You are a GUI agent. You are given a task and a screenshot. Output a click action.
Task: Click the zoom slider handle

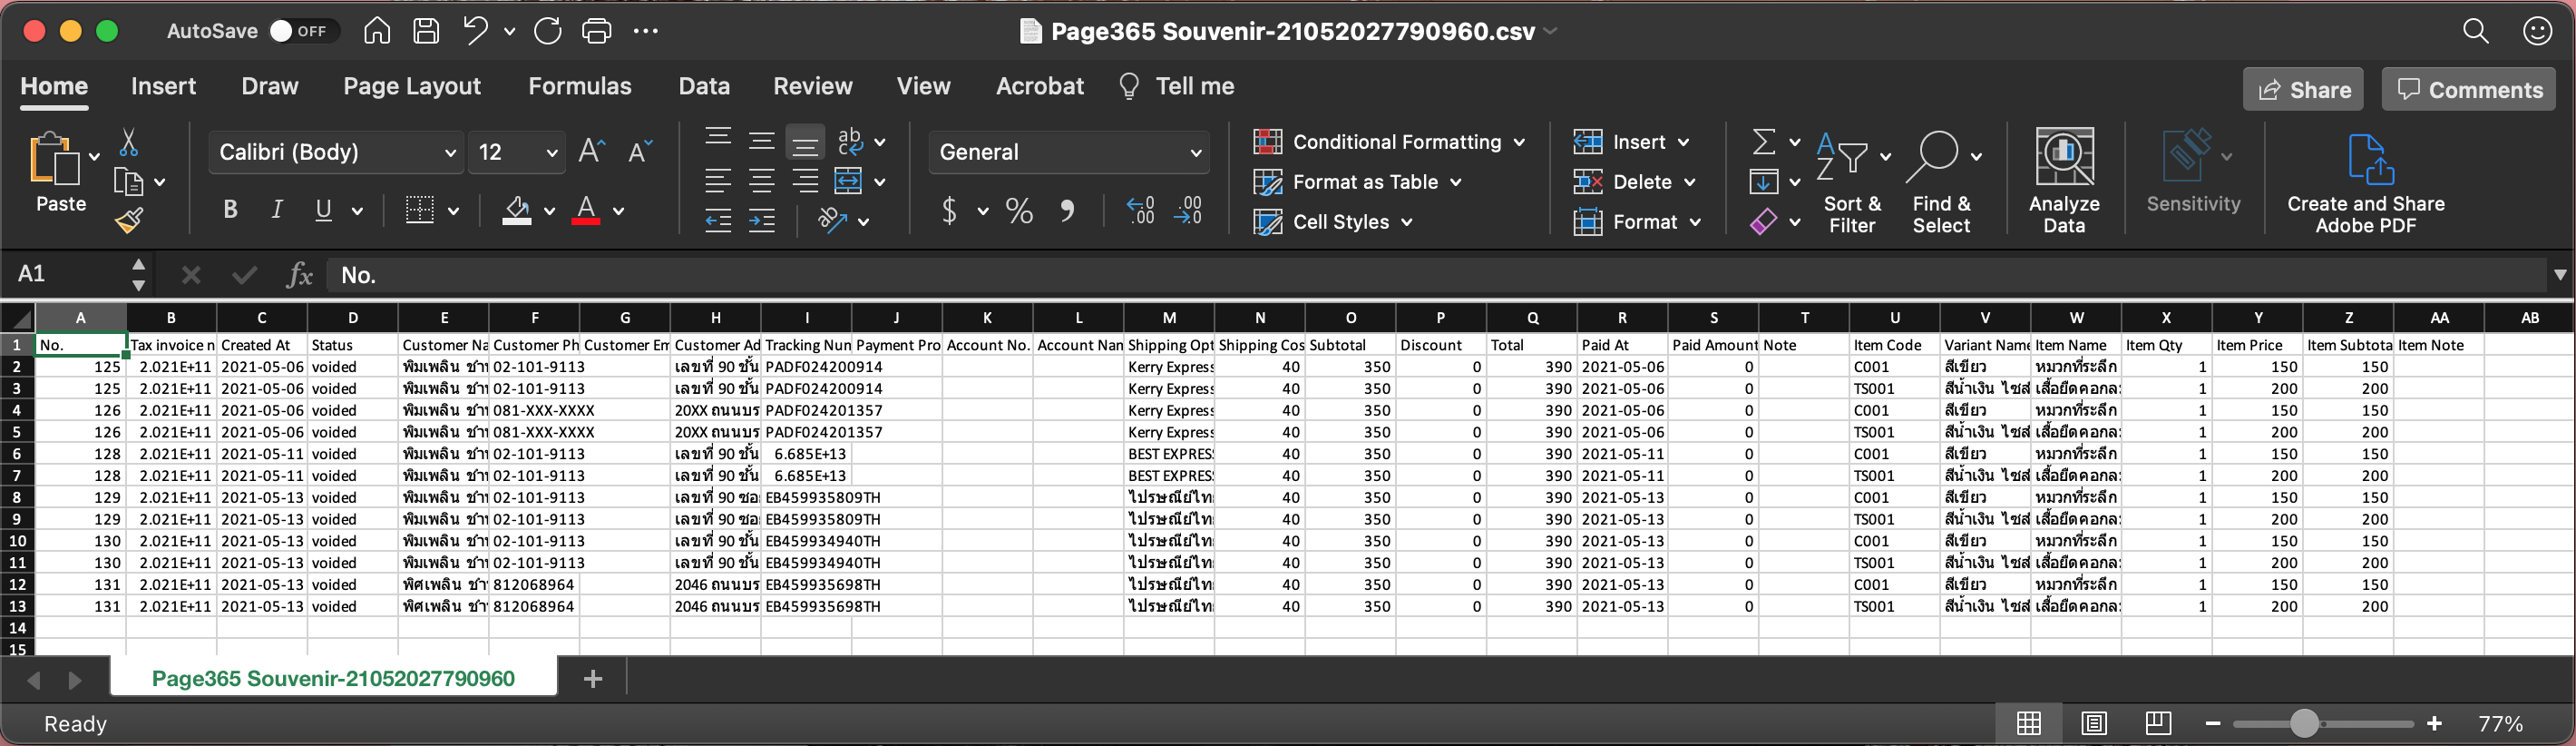pyautogui.click(x=2304, y=723)
